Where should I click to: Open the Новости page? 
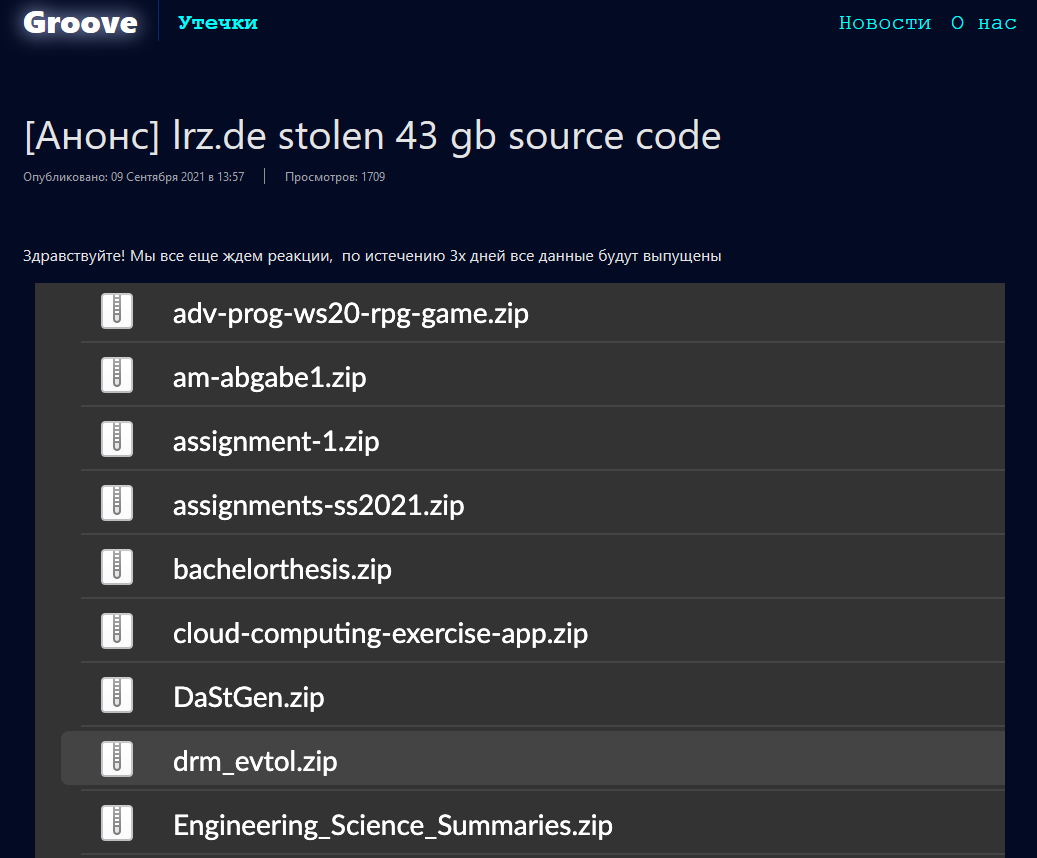(884, 23)
